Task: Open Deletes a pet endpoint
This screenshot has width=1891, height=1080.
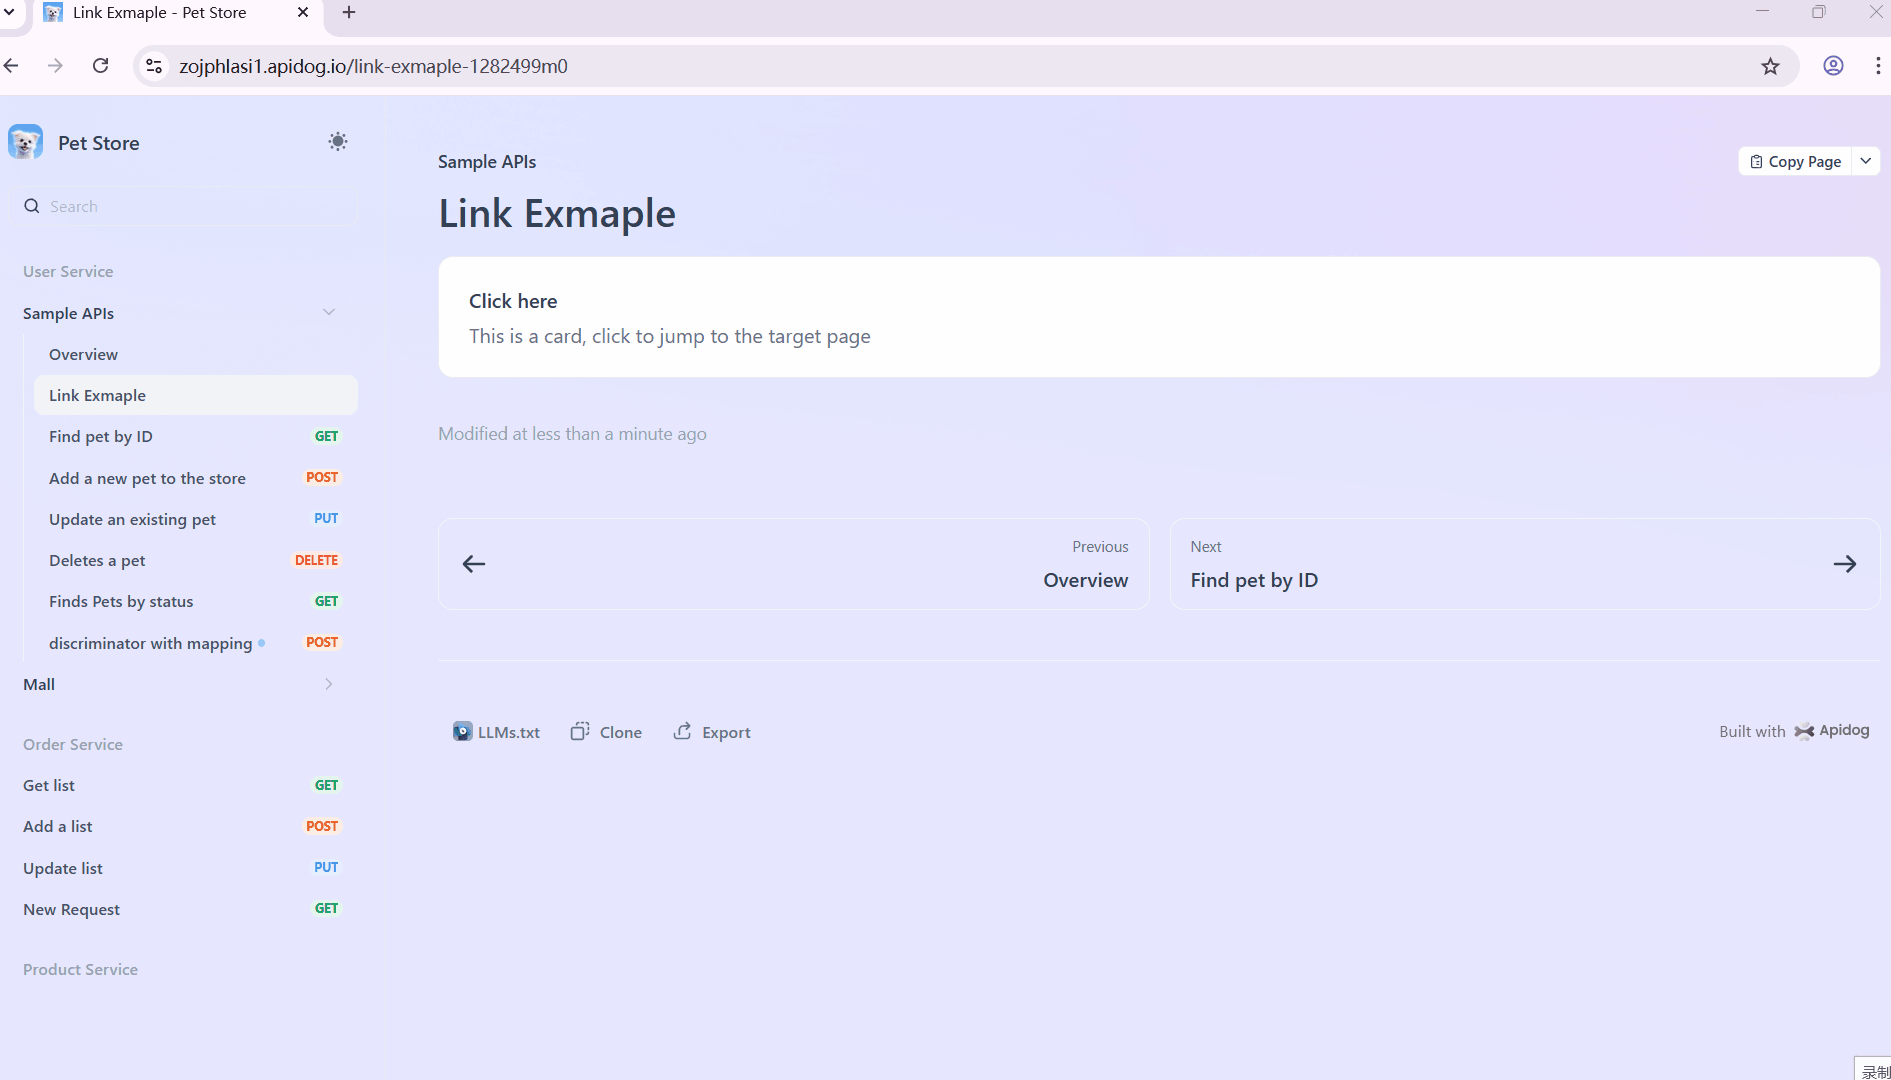Action: (196, 560)
